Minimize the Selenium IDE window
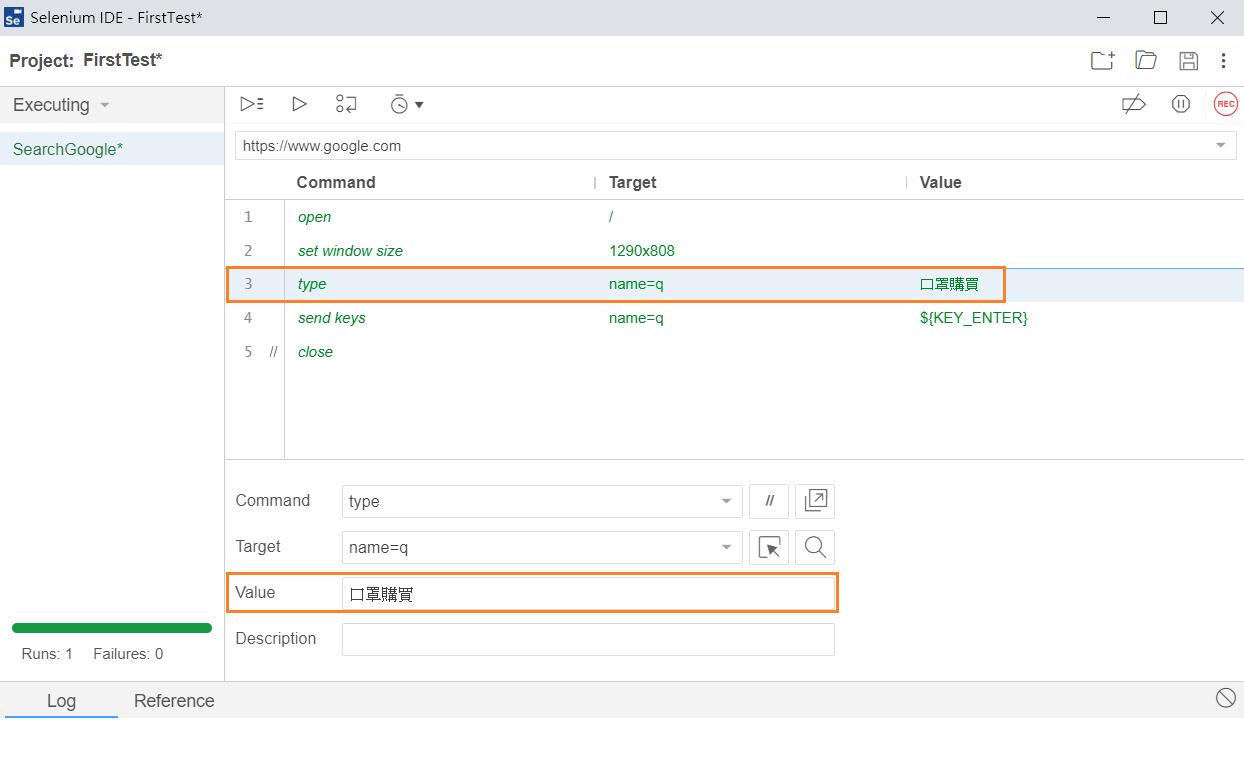Image resolution: width=1244 pixels, height=769 pixels. point(1103,18)
